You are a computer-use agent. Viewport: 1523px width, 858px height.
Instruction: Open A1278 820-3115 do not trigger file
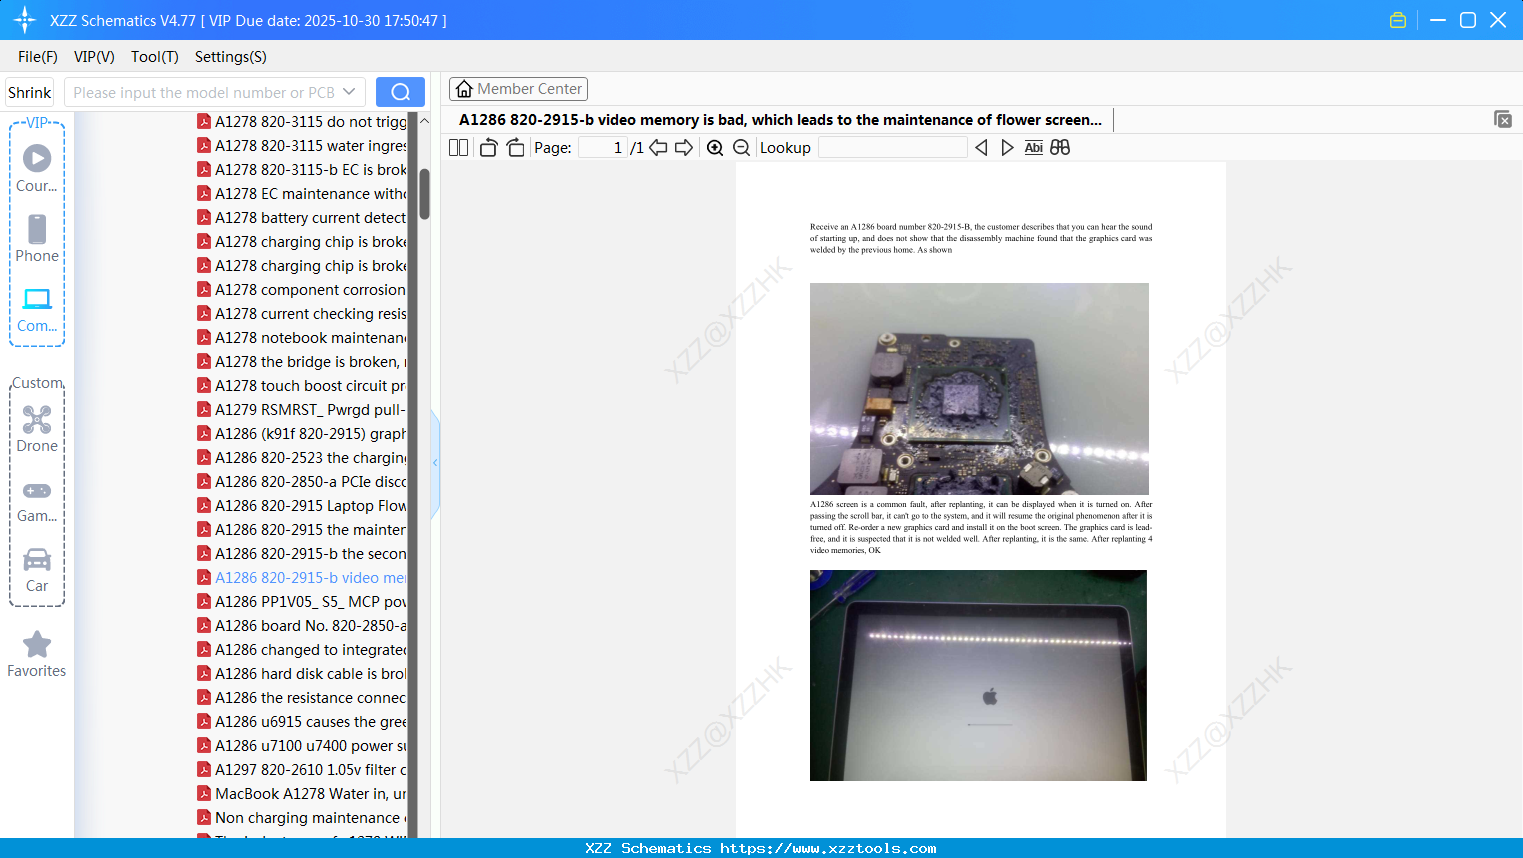[301, 121]
